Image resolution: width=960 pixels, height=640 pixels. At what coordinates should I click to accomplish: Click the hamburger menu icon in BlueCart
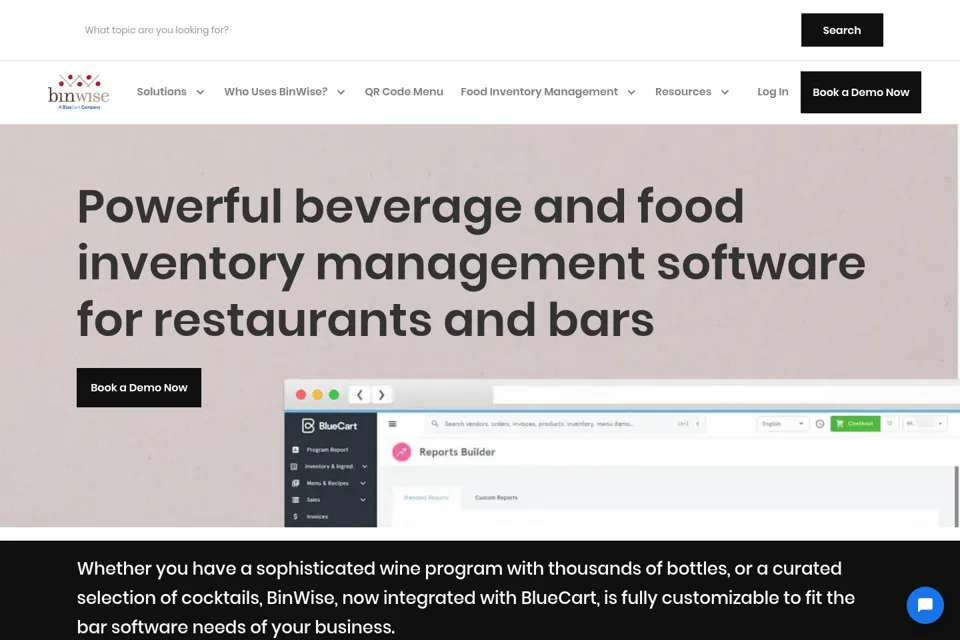[392, 424]
